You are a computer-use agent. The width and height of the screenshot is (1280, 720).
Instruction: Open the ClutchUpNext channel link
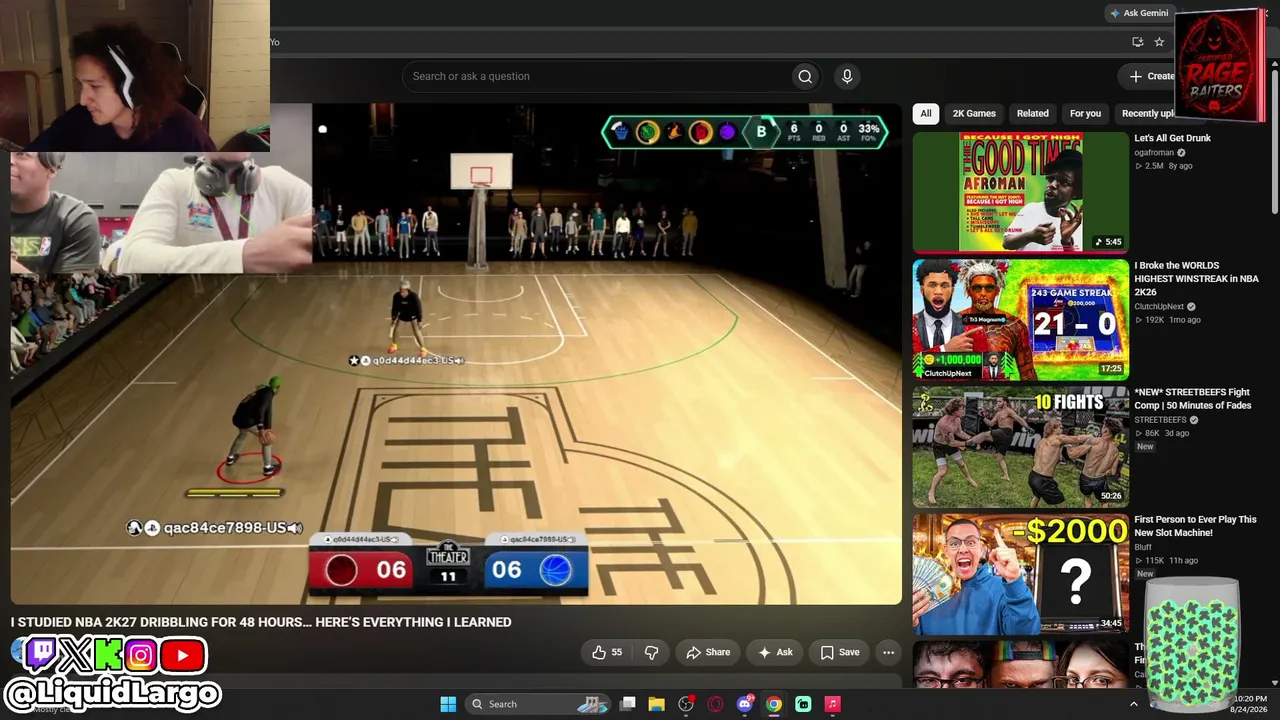click(x=1160, y=307)
